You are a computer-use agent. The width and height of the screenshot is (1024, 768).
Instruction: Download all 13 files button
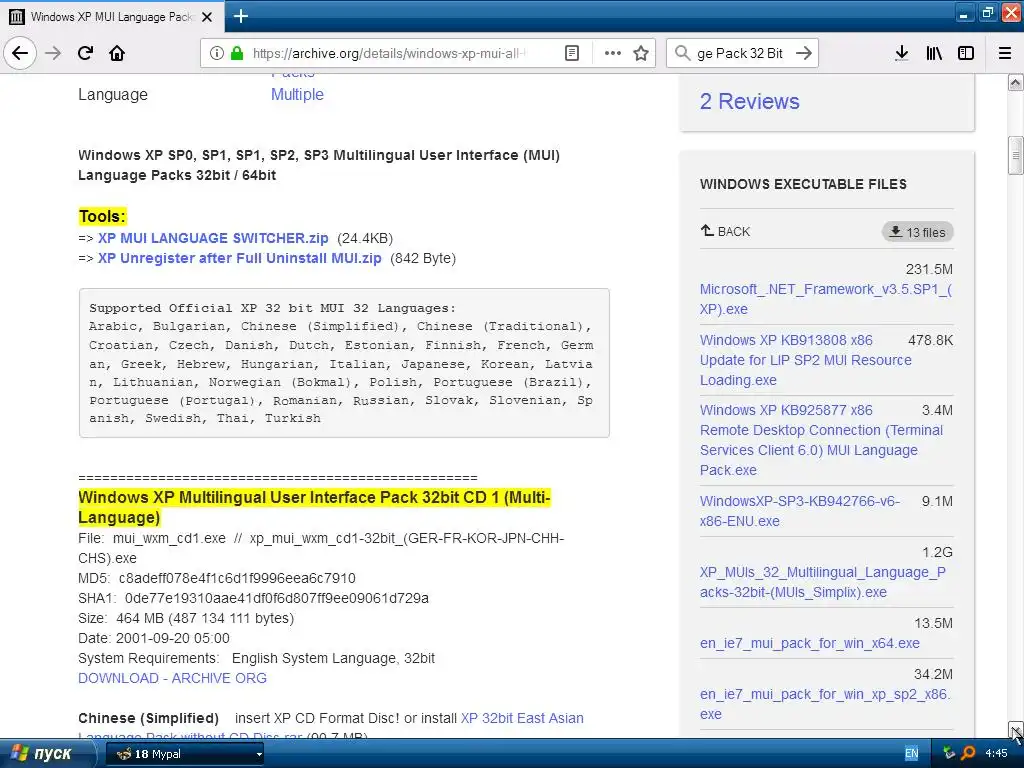click(x=918, y=232)
